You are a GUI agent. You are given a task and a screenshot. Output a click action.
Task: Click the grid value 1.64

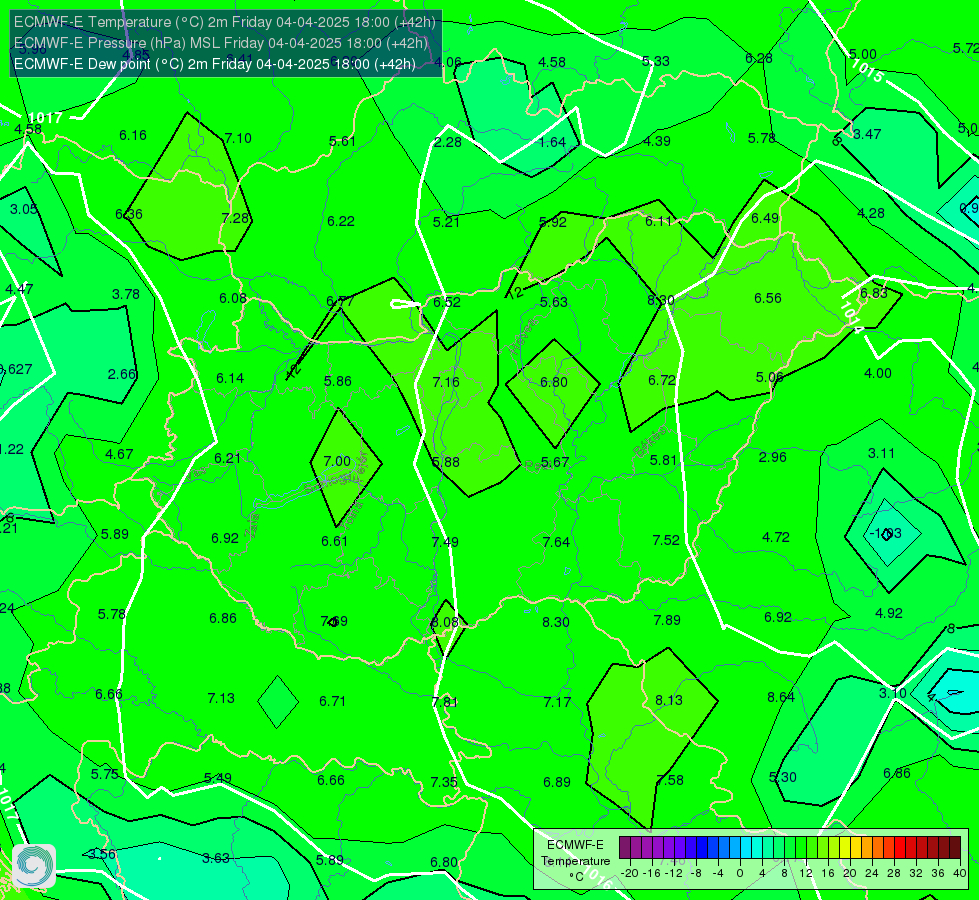tap(553, 142)
